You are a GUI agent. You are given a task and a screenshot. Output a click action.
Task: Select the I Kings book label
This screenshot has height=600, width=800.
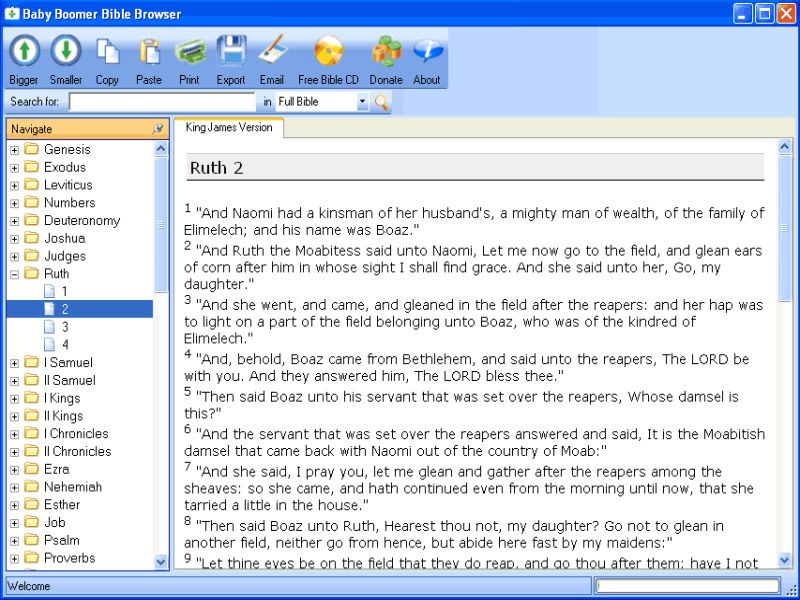click(x=62, y=398)
